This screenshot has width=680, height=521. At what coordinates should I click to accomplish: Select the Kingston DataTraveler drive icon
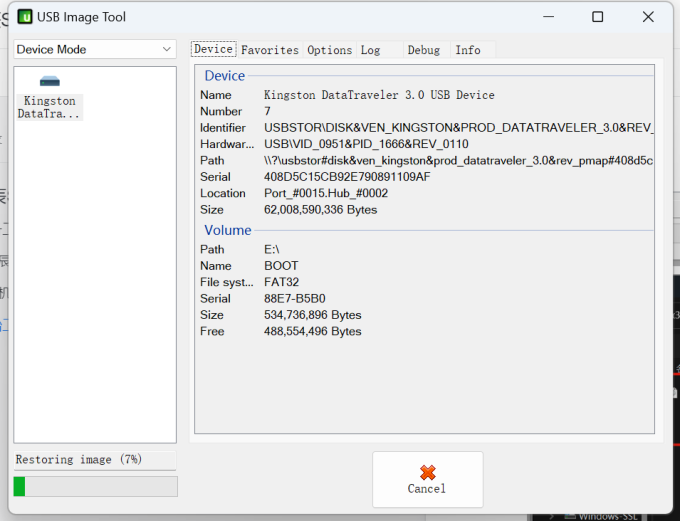click(50, 82)
